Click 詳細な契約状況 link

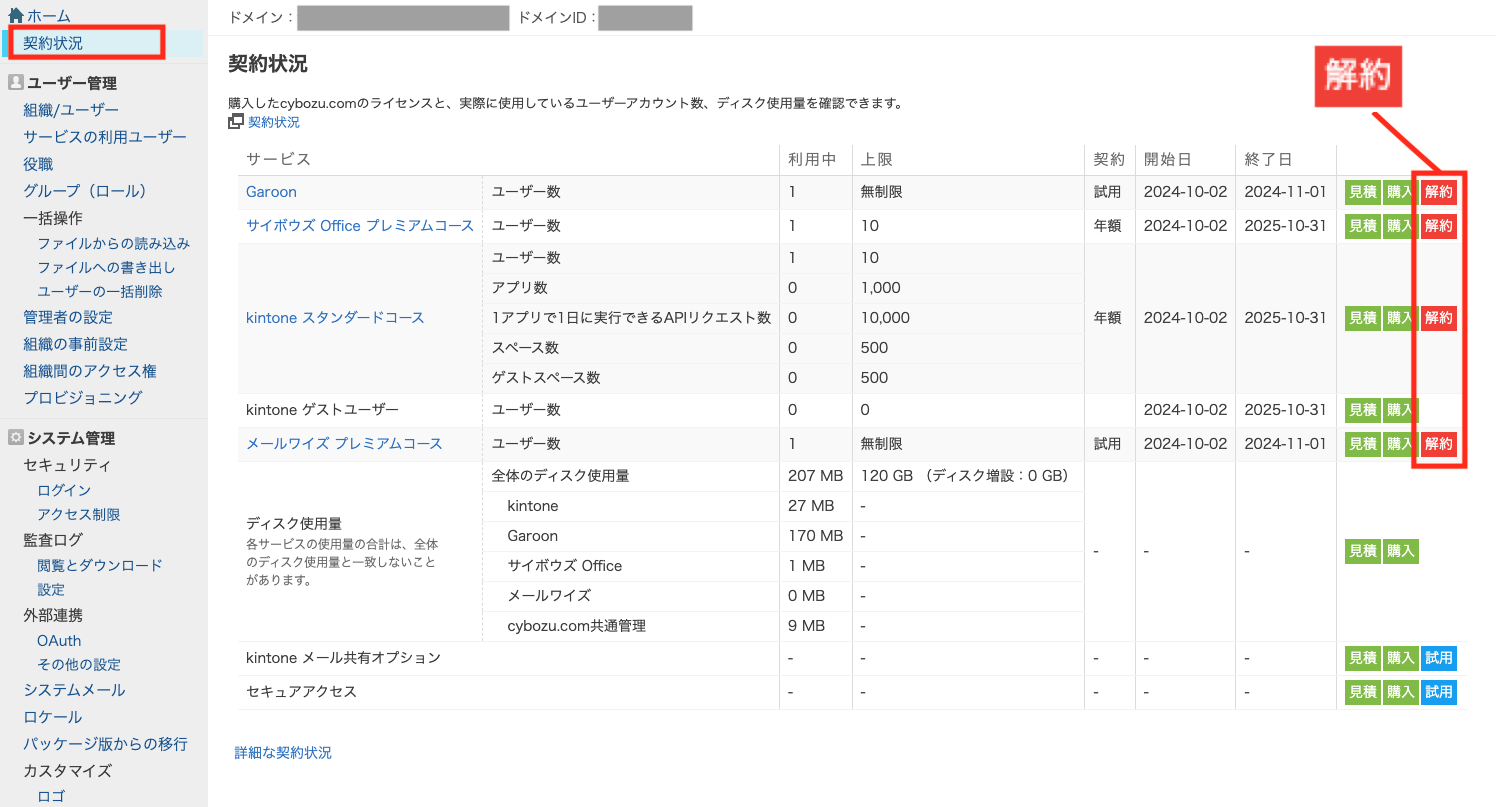pyautogui.click(x=283, y=753)
